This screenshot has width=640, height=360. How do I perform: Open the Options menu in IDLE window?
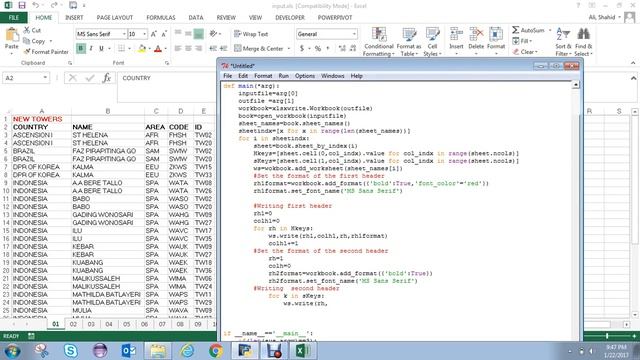305,76
